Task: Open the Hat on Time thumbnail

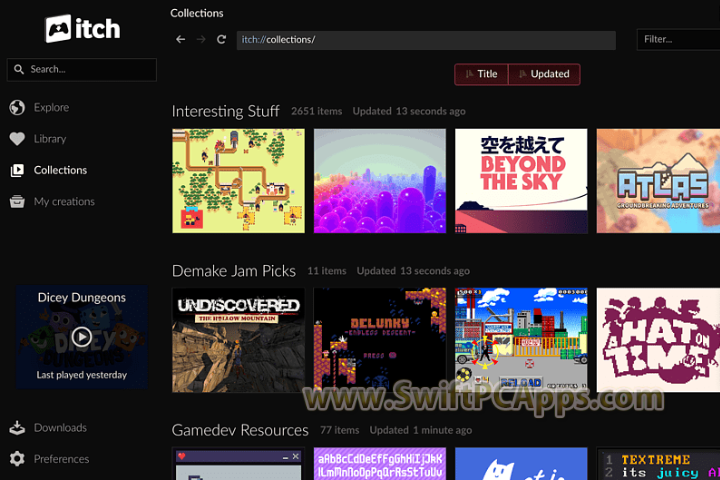Action: (658, 340)
